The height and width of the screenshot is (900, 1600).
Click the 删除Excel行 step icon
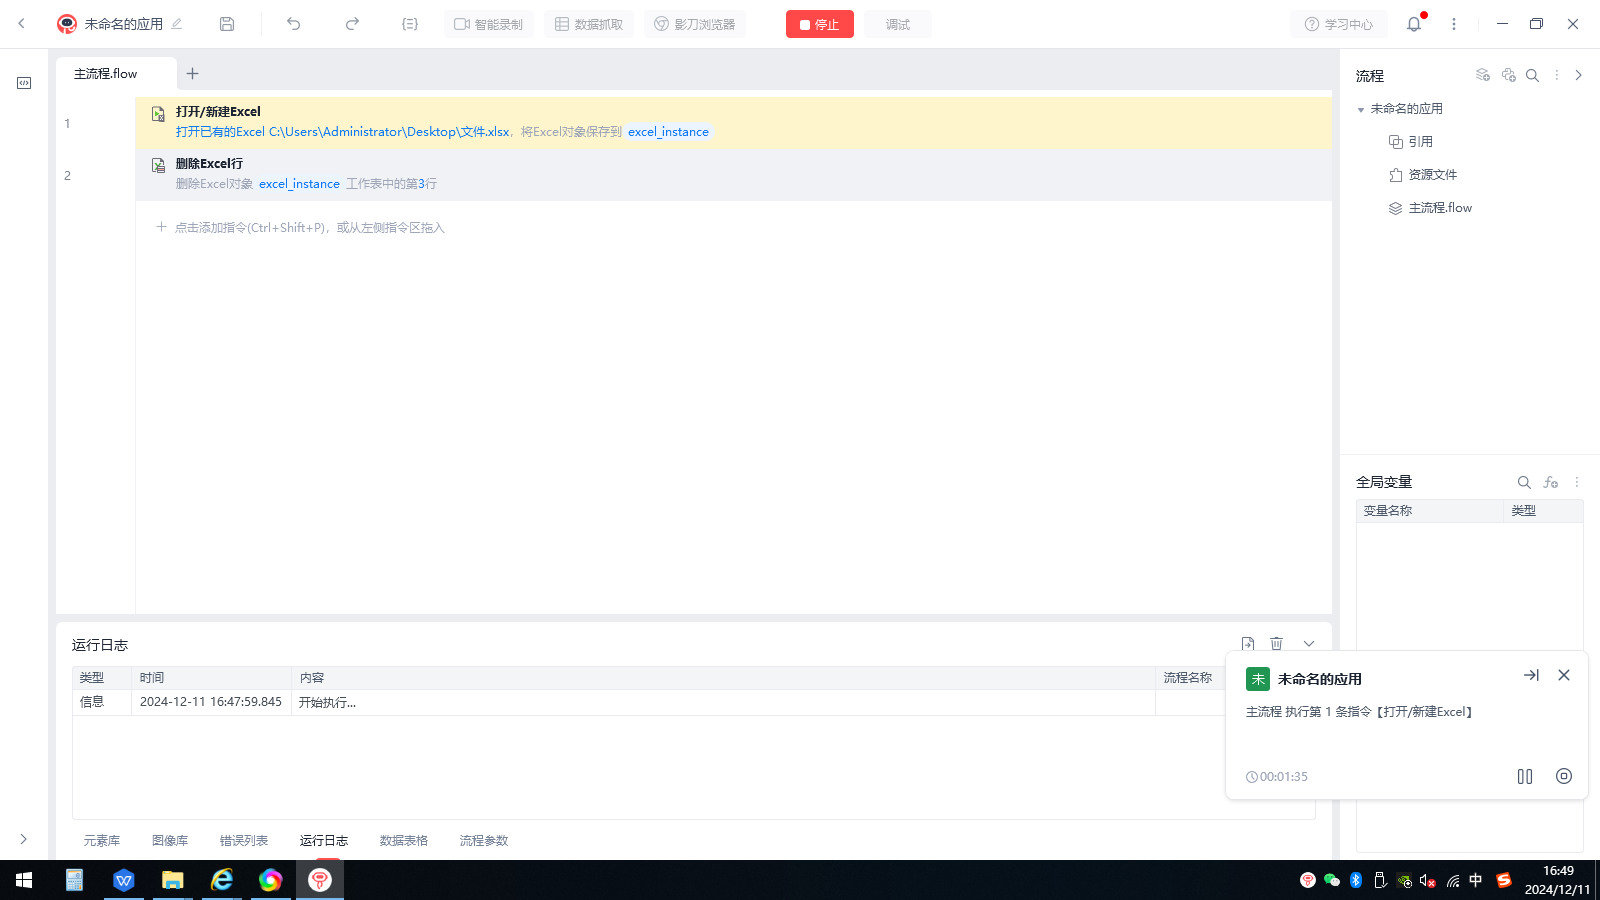pos(158,166)
